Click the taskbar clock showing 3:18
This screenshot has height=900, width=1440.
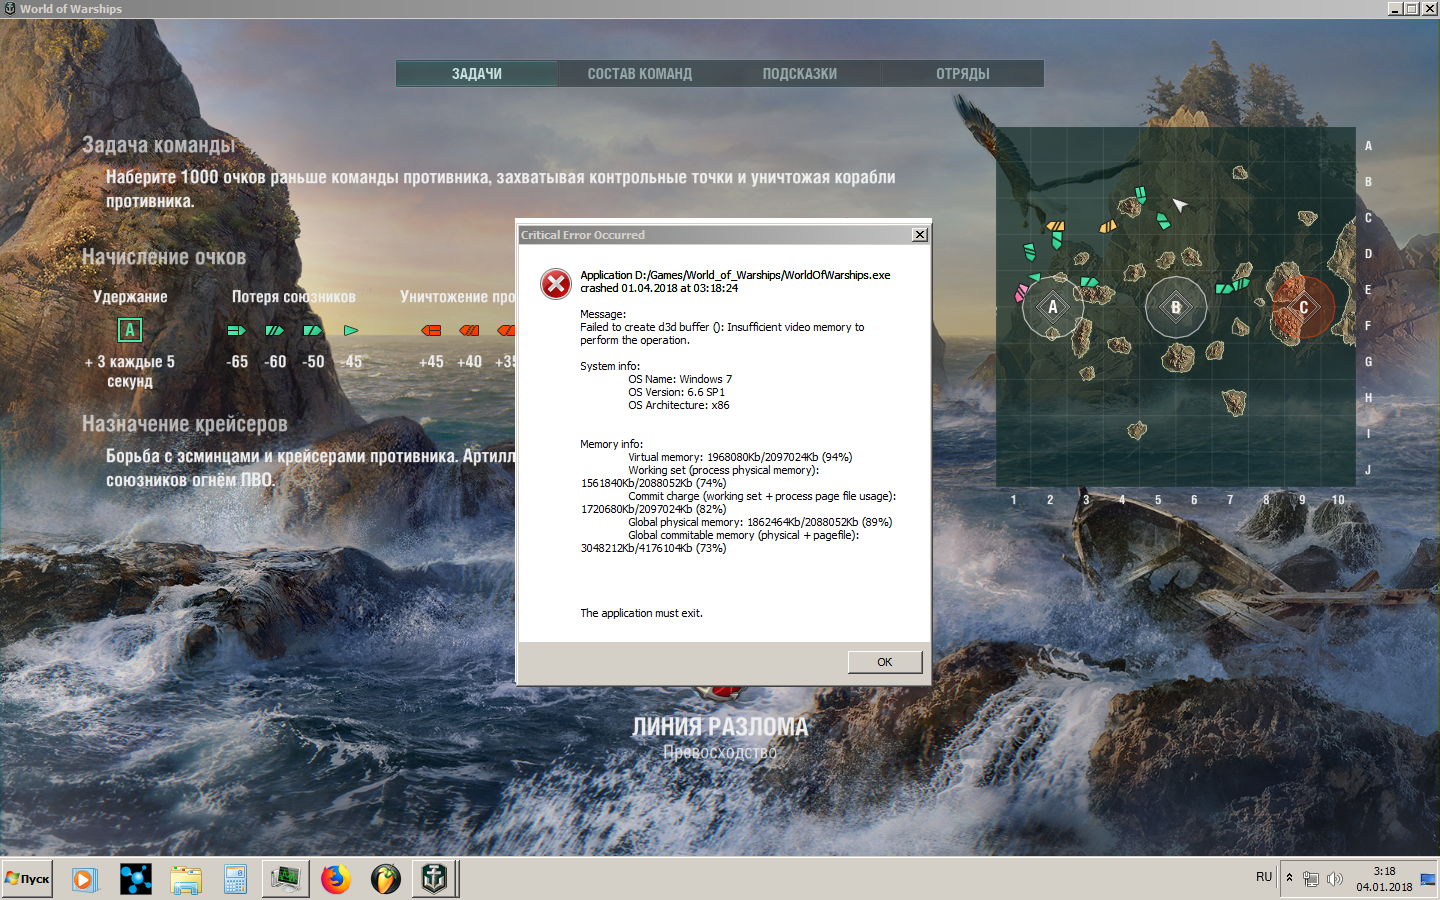[1384, 879]
